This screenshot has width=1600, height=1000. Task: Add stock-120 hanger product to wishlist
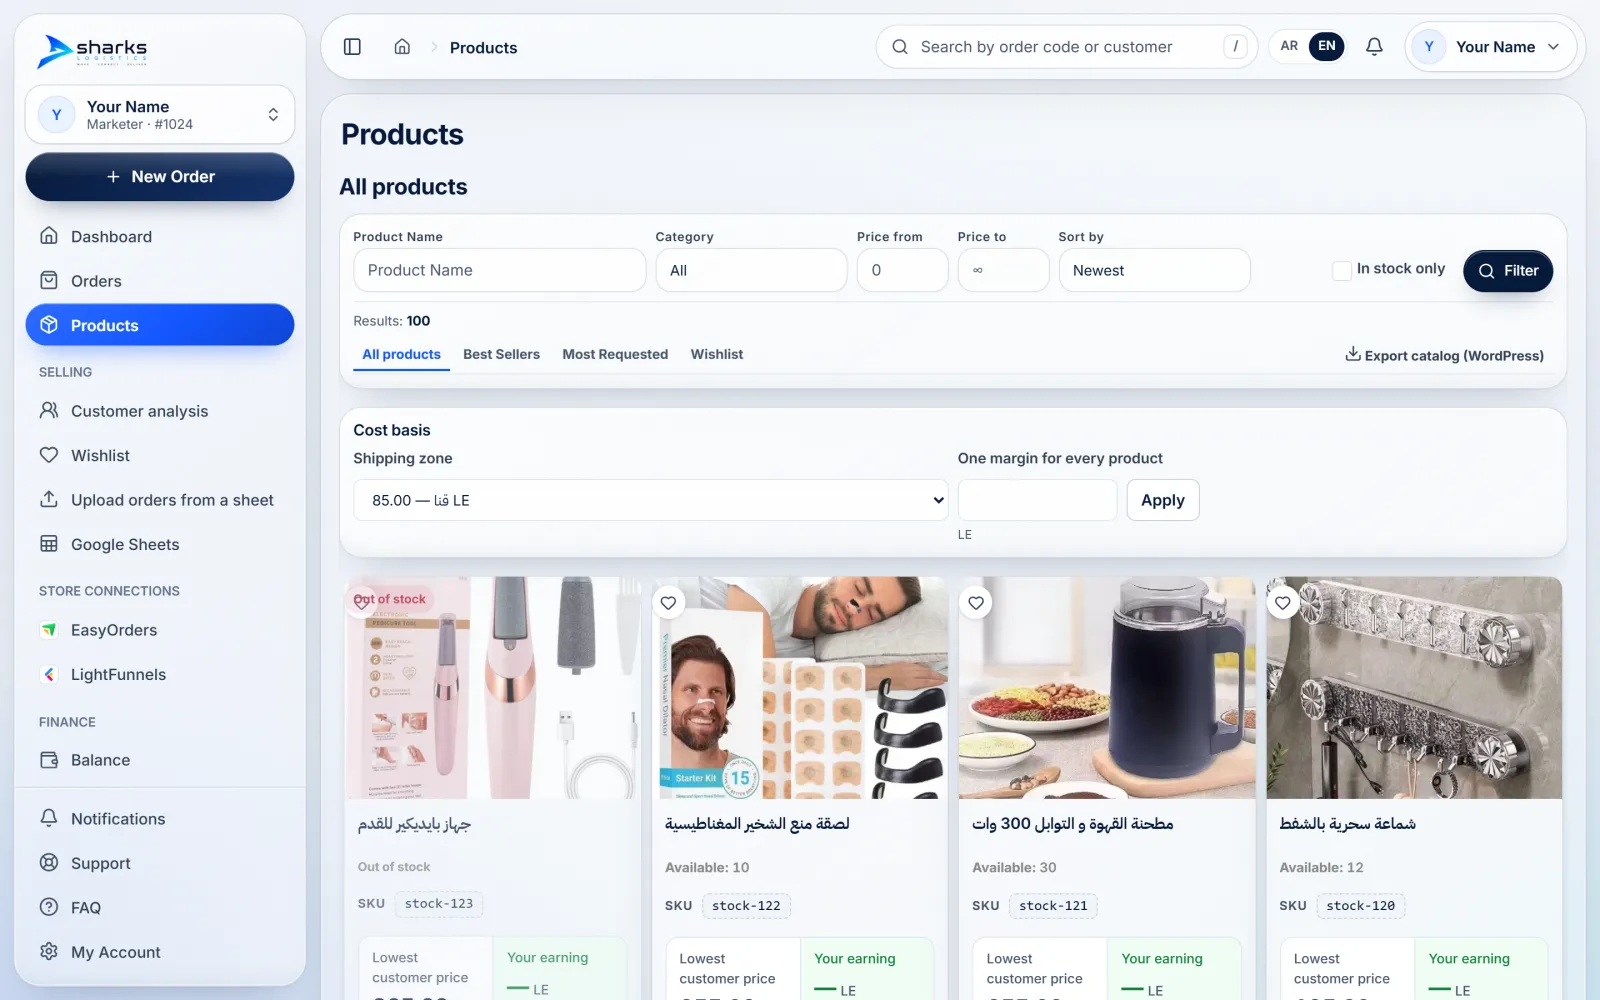[x=1283, y=603]
